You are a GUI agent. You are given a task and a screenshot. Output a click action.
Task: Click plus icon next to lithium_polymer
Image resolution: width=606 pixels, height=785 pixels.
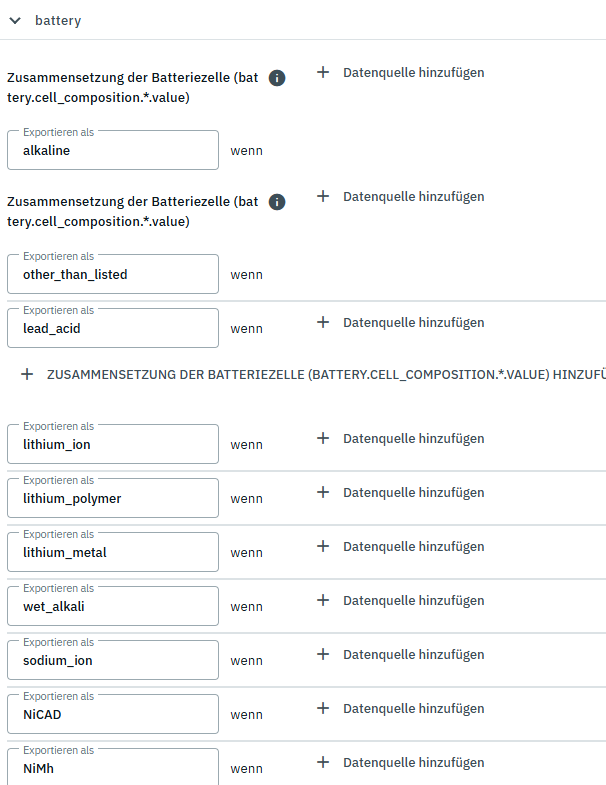(323, 492)
